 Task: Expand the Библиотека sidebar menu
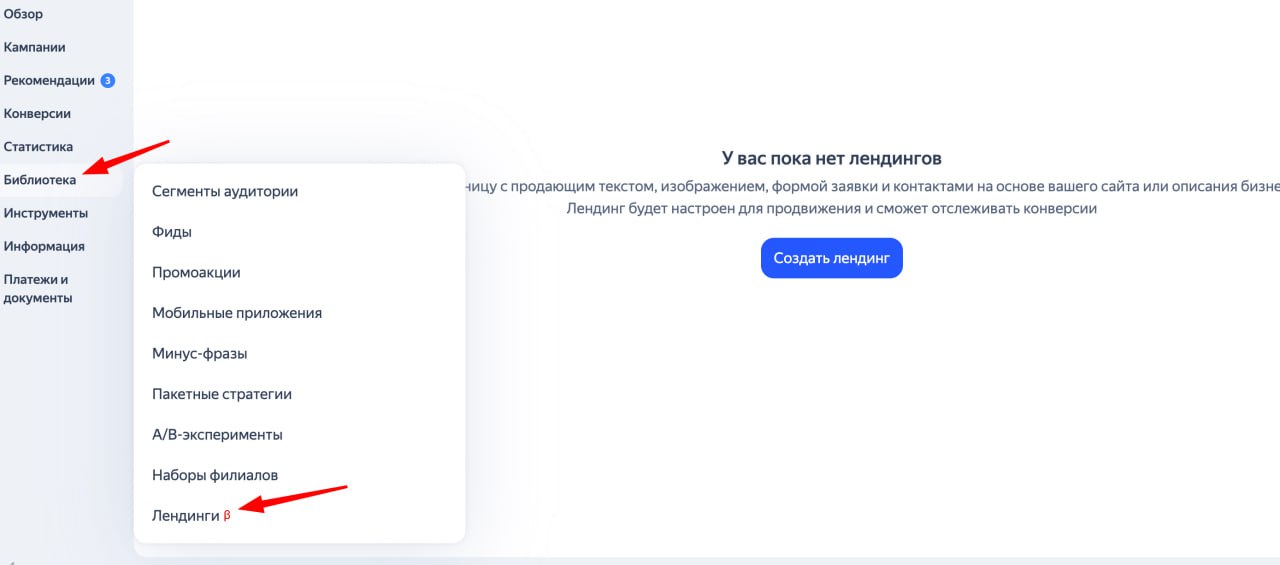click(x=40, y=180)
